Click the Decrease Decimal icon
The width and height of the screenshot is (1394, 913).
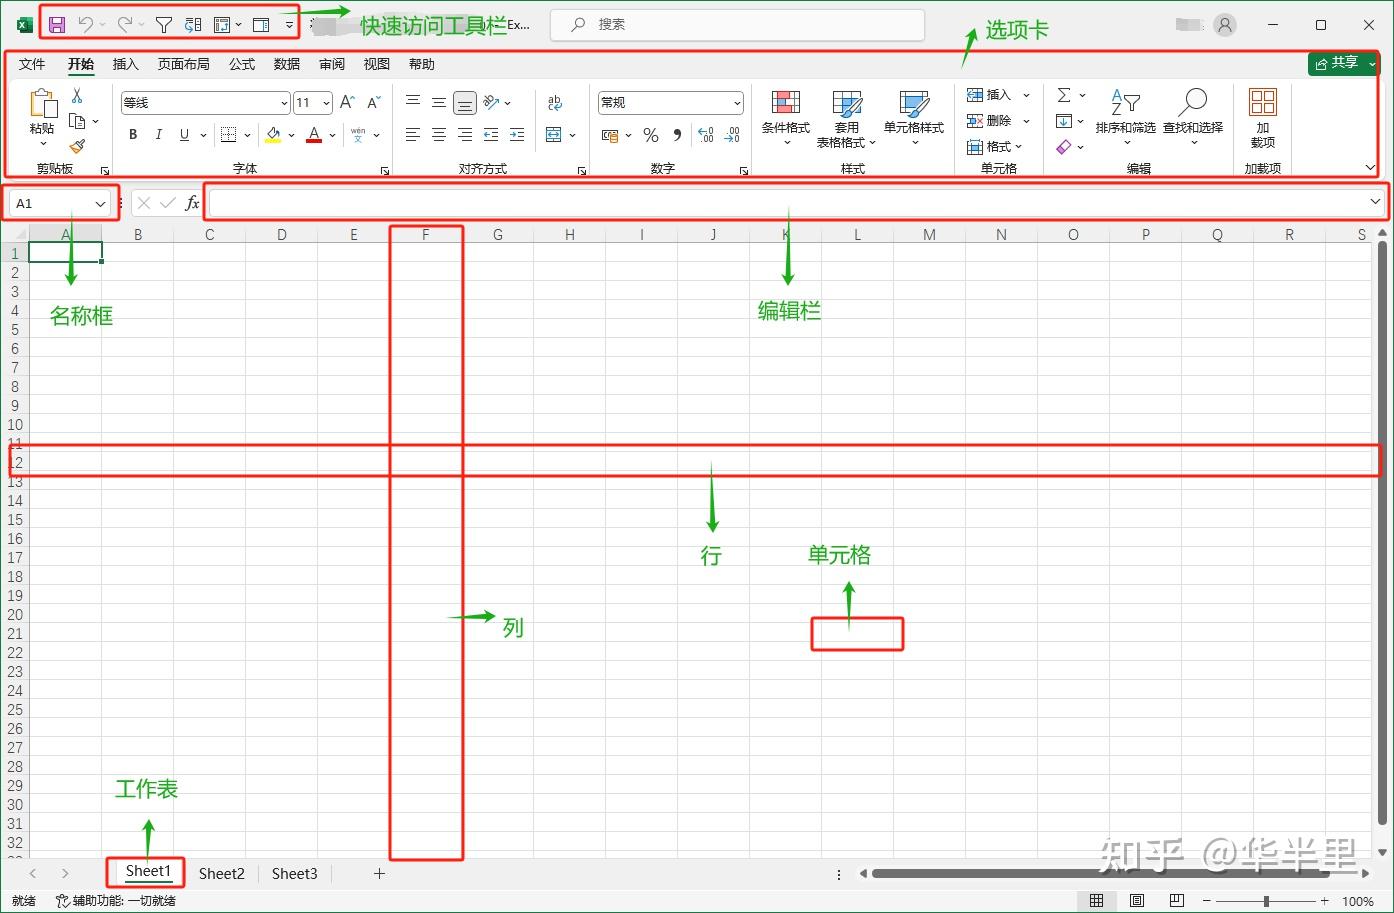(732, 135)
